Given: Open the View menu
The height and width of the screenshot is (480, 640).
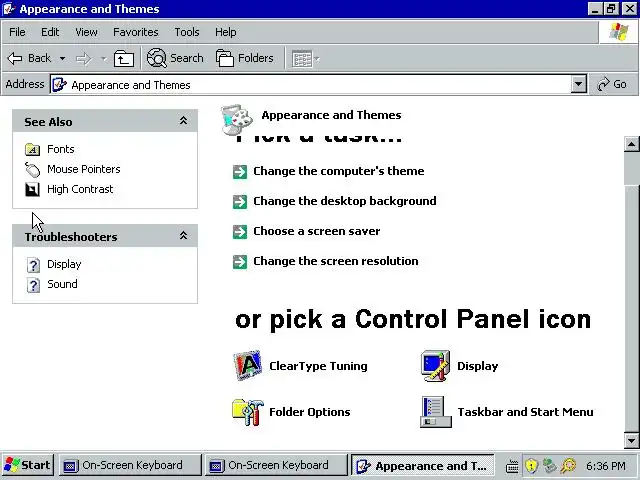Looking at the screenshot, I should [86, 32].
